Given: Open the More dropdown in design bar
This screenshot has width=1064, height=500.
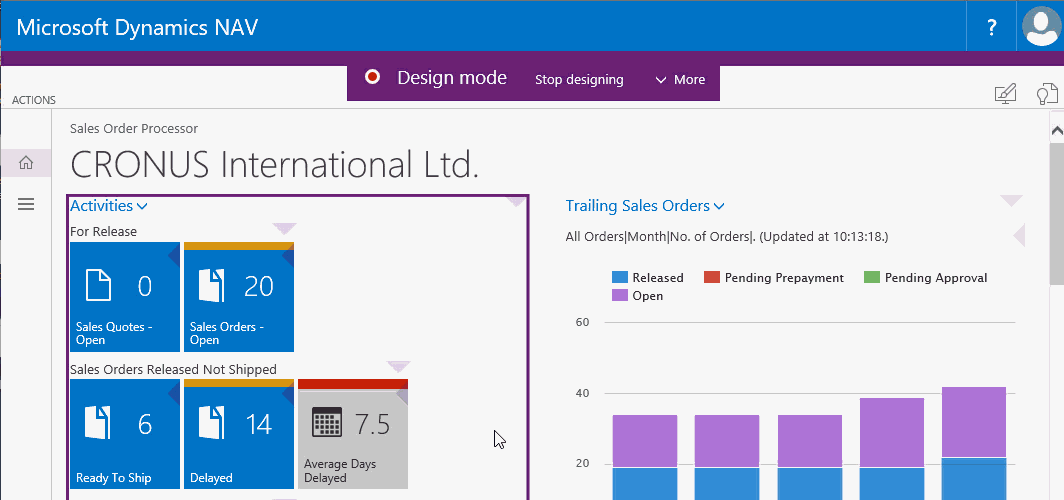Looking at the screenshot, I should [x=680, y=79].
